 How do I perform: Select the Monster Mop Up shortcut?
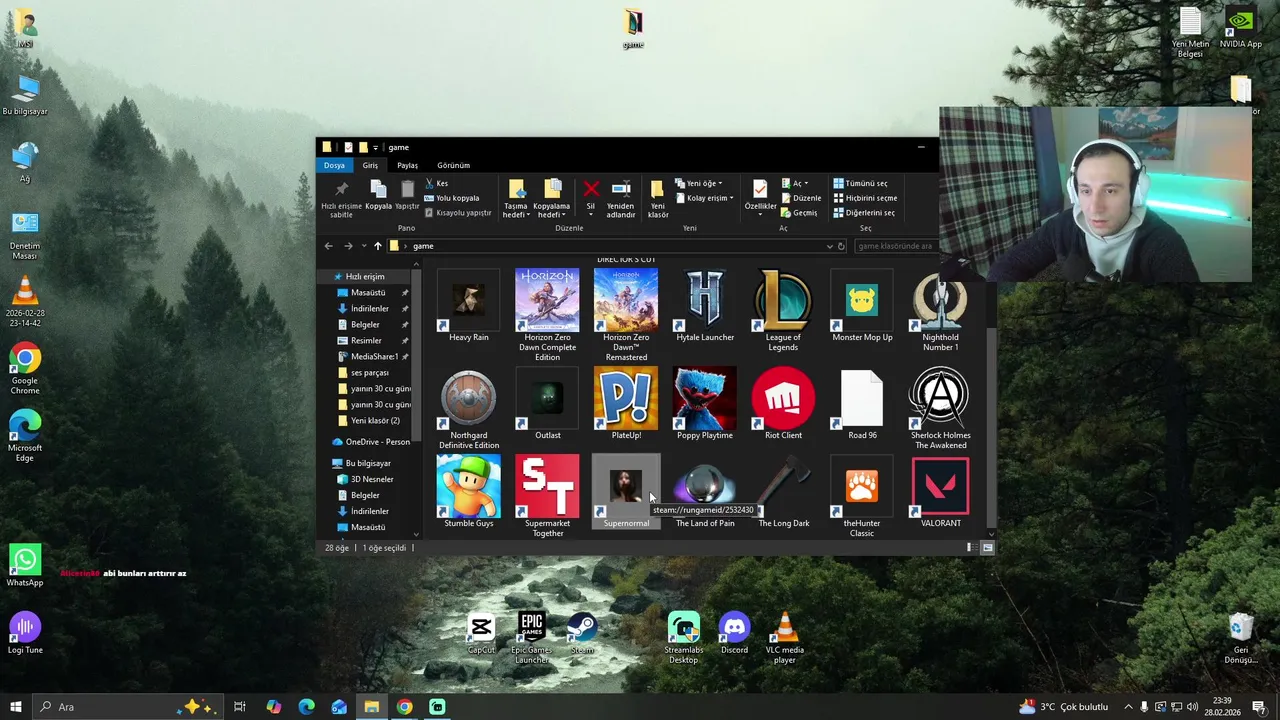(x=862, y=306)
